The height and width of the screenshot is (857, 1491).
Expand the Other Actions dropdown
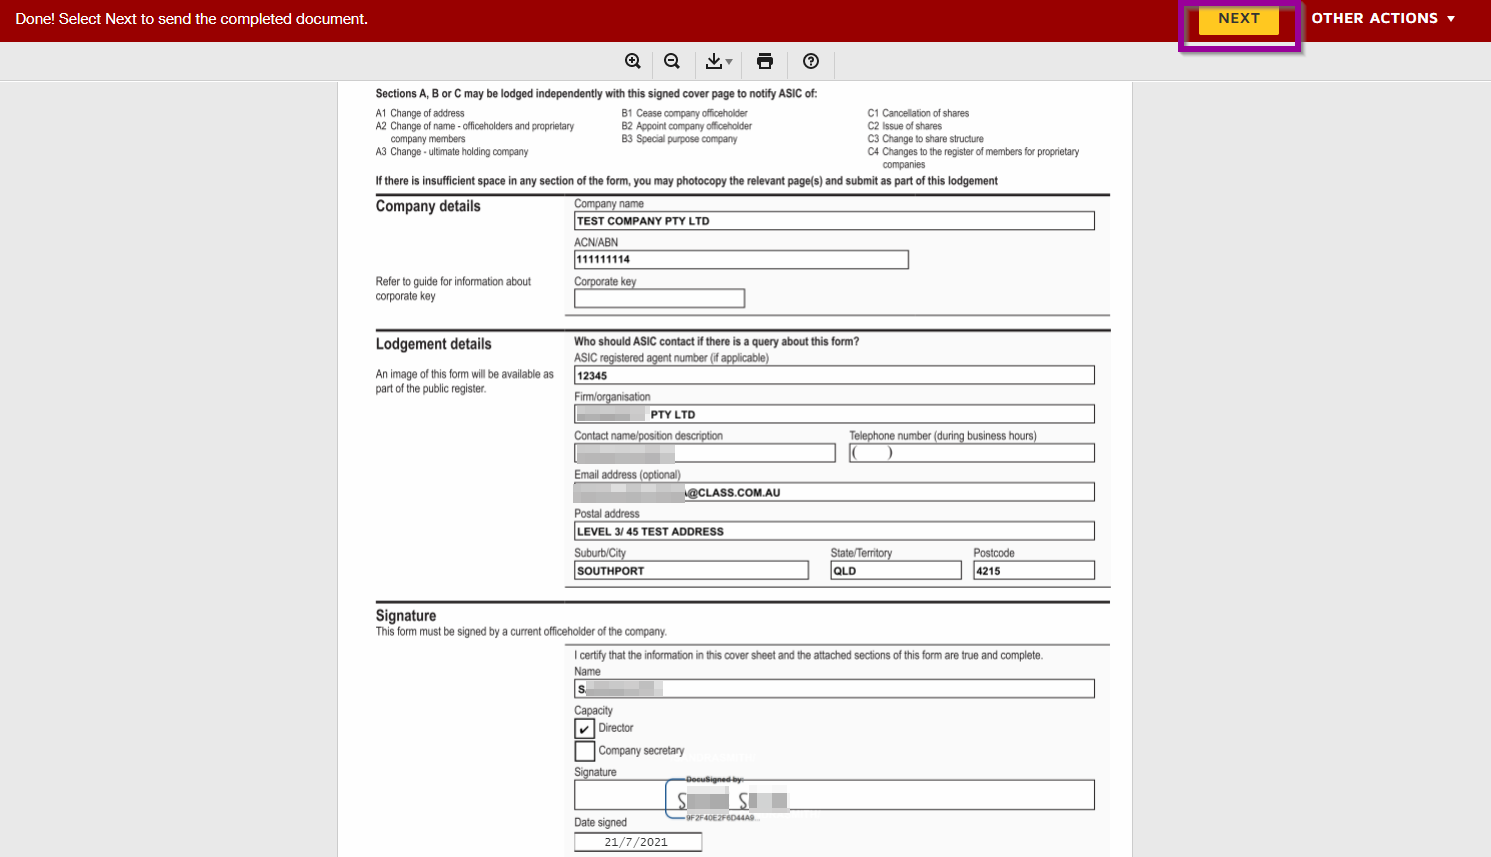pyautogui.click(x=1383, y=19)
